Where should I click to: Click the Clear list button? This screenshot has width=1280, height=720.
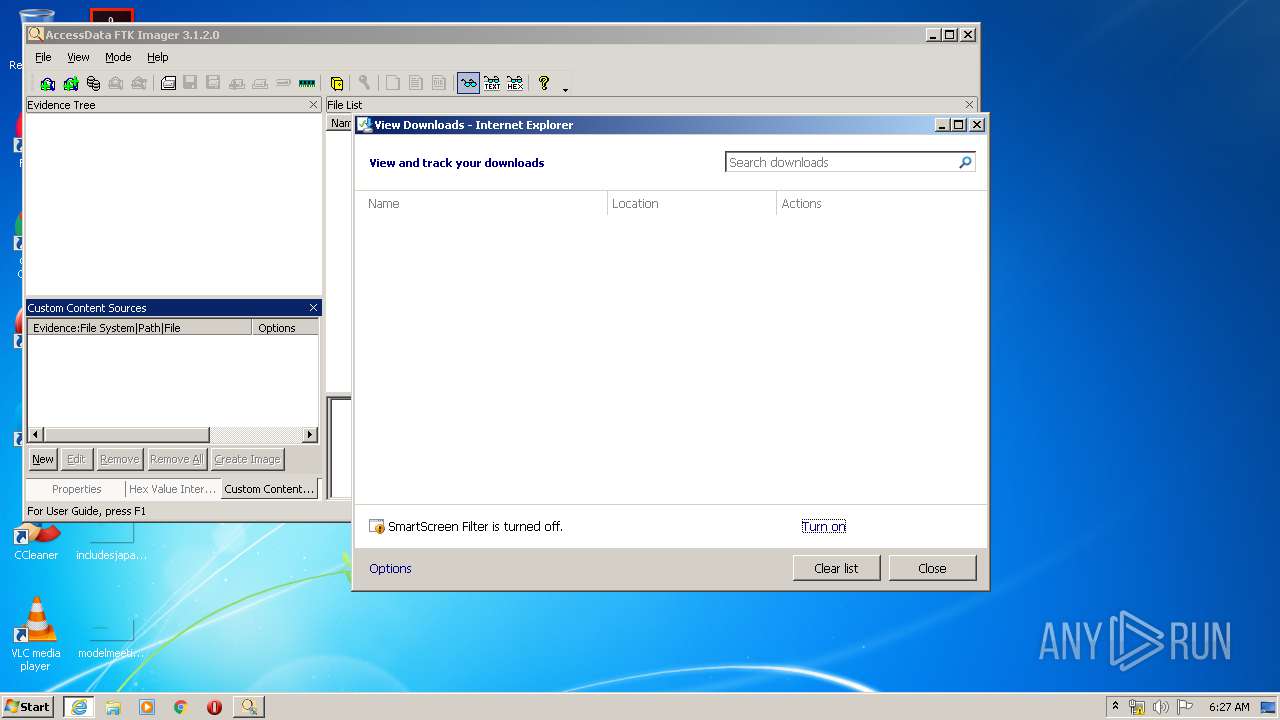[x=836, y=568]
